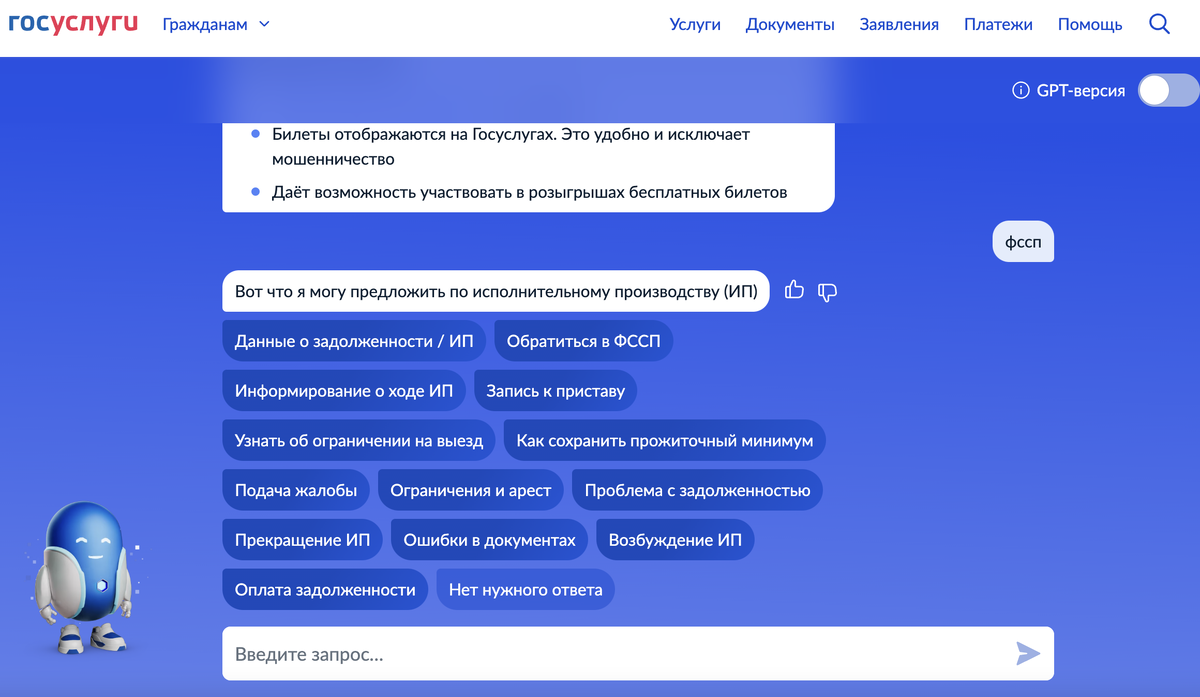Image resolution: width=1200 pixels, height=697 pixels.
Task: Go to the Помощь section
Action: (x=1089, y=24)
